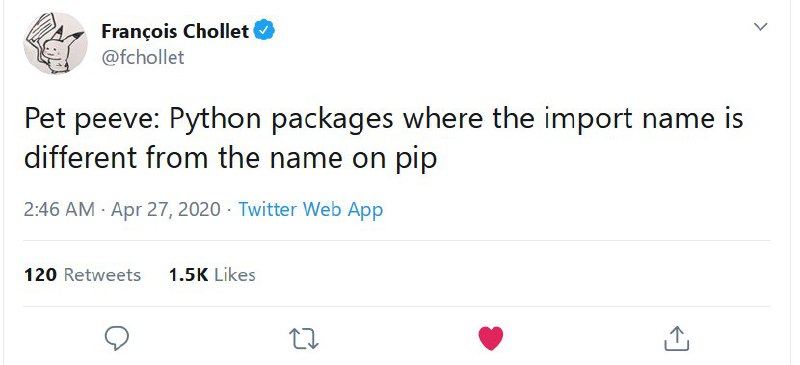Click the bold '120' retweet count
This screenshot has width=800, height=365.
[x=40, y=275]
